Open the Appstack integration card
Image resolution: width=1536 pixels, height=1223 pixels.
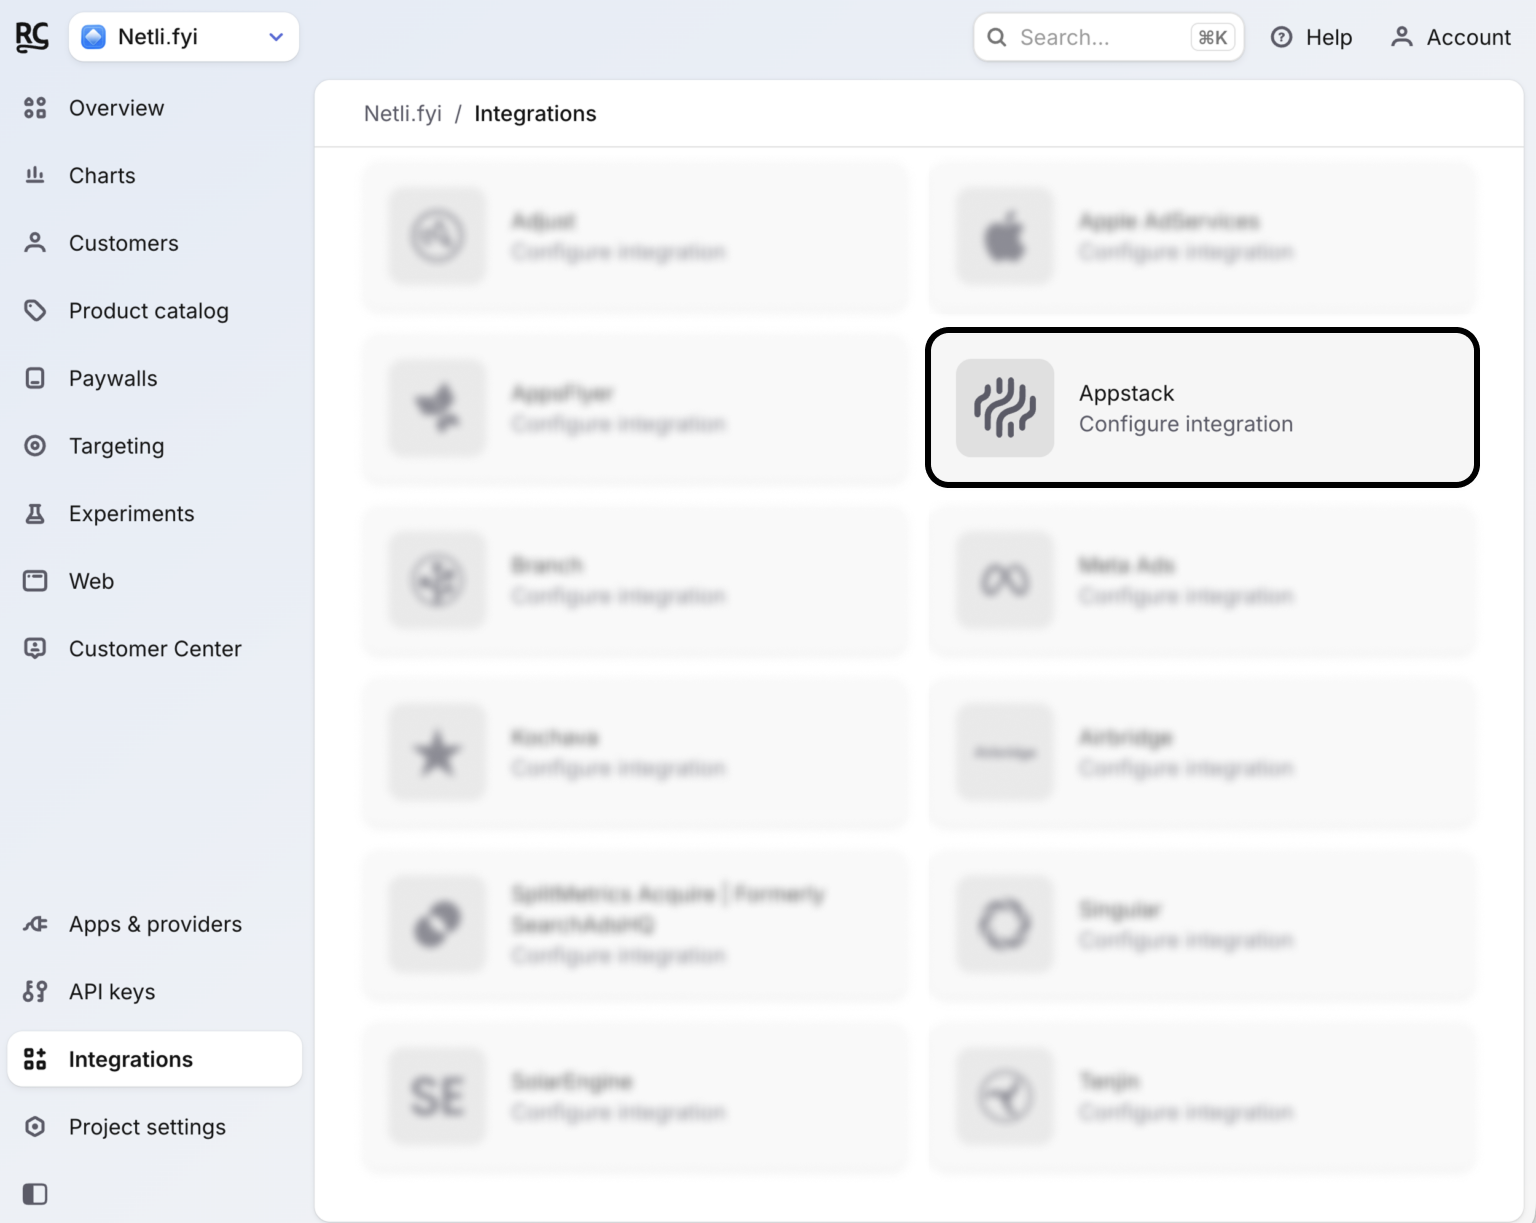pyautogui.click(x=1202, y=408)
